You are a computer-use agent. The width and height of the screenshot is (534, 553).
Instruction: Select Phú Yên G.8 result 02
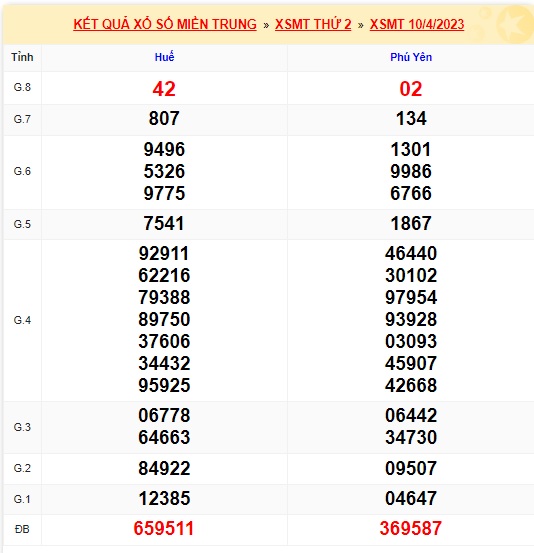pyautogui.click(x=411, y=89)
